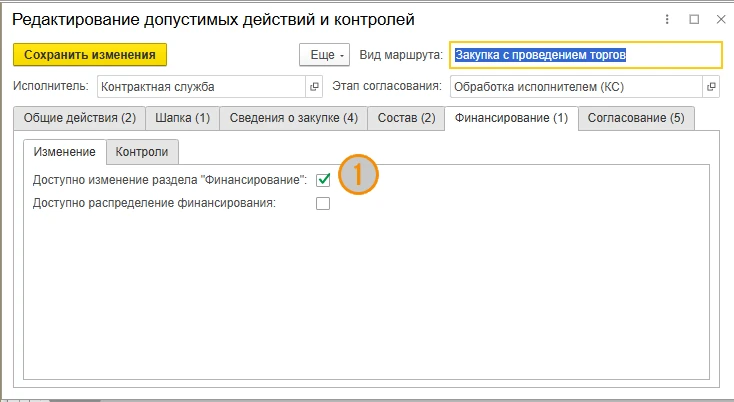The width and height of the screenshot is (734, 402).
Task: Click the Вид маршрута label
Action: (401, 55)
